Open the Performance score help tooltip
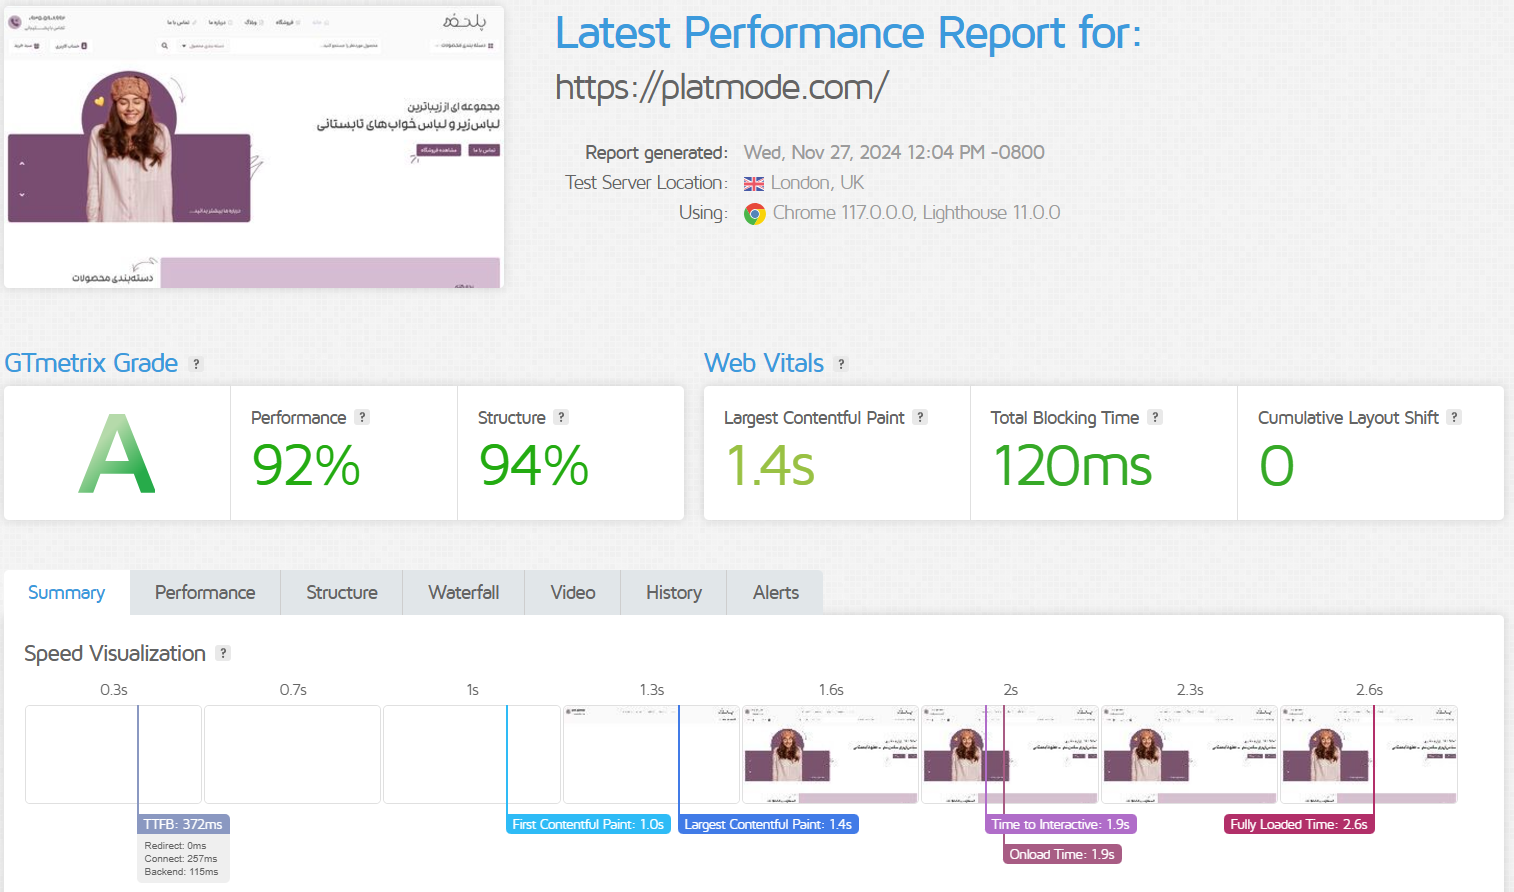Viewport: 1514px width, 892px height. 362,418
